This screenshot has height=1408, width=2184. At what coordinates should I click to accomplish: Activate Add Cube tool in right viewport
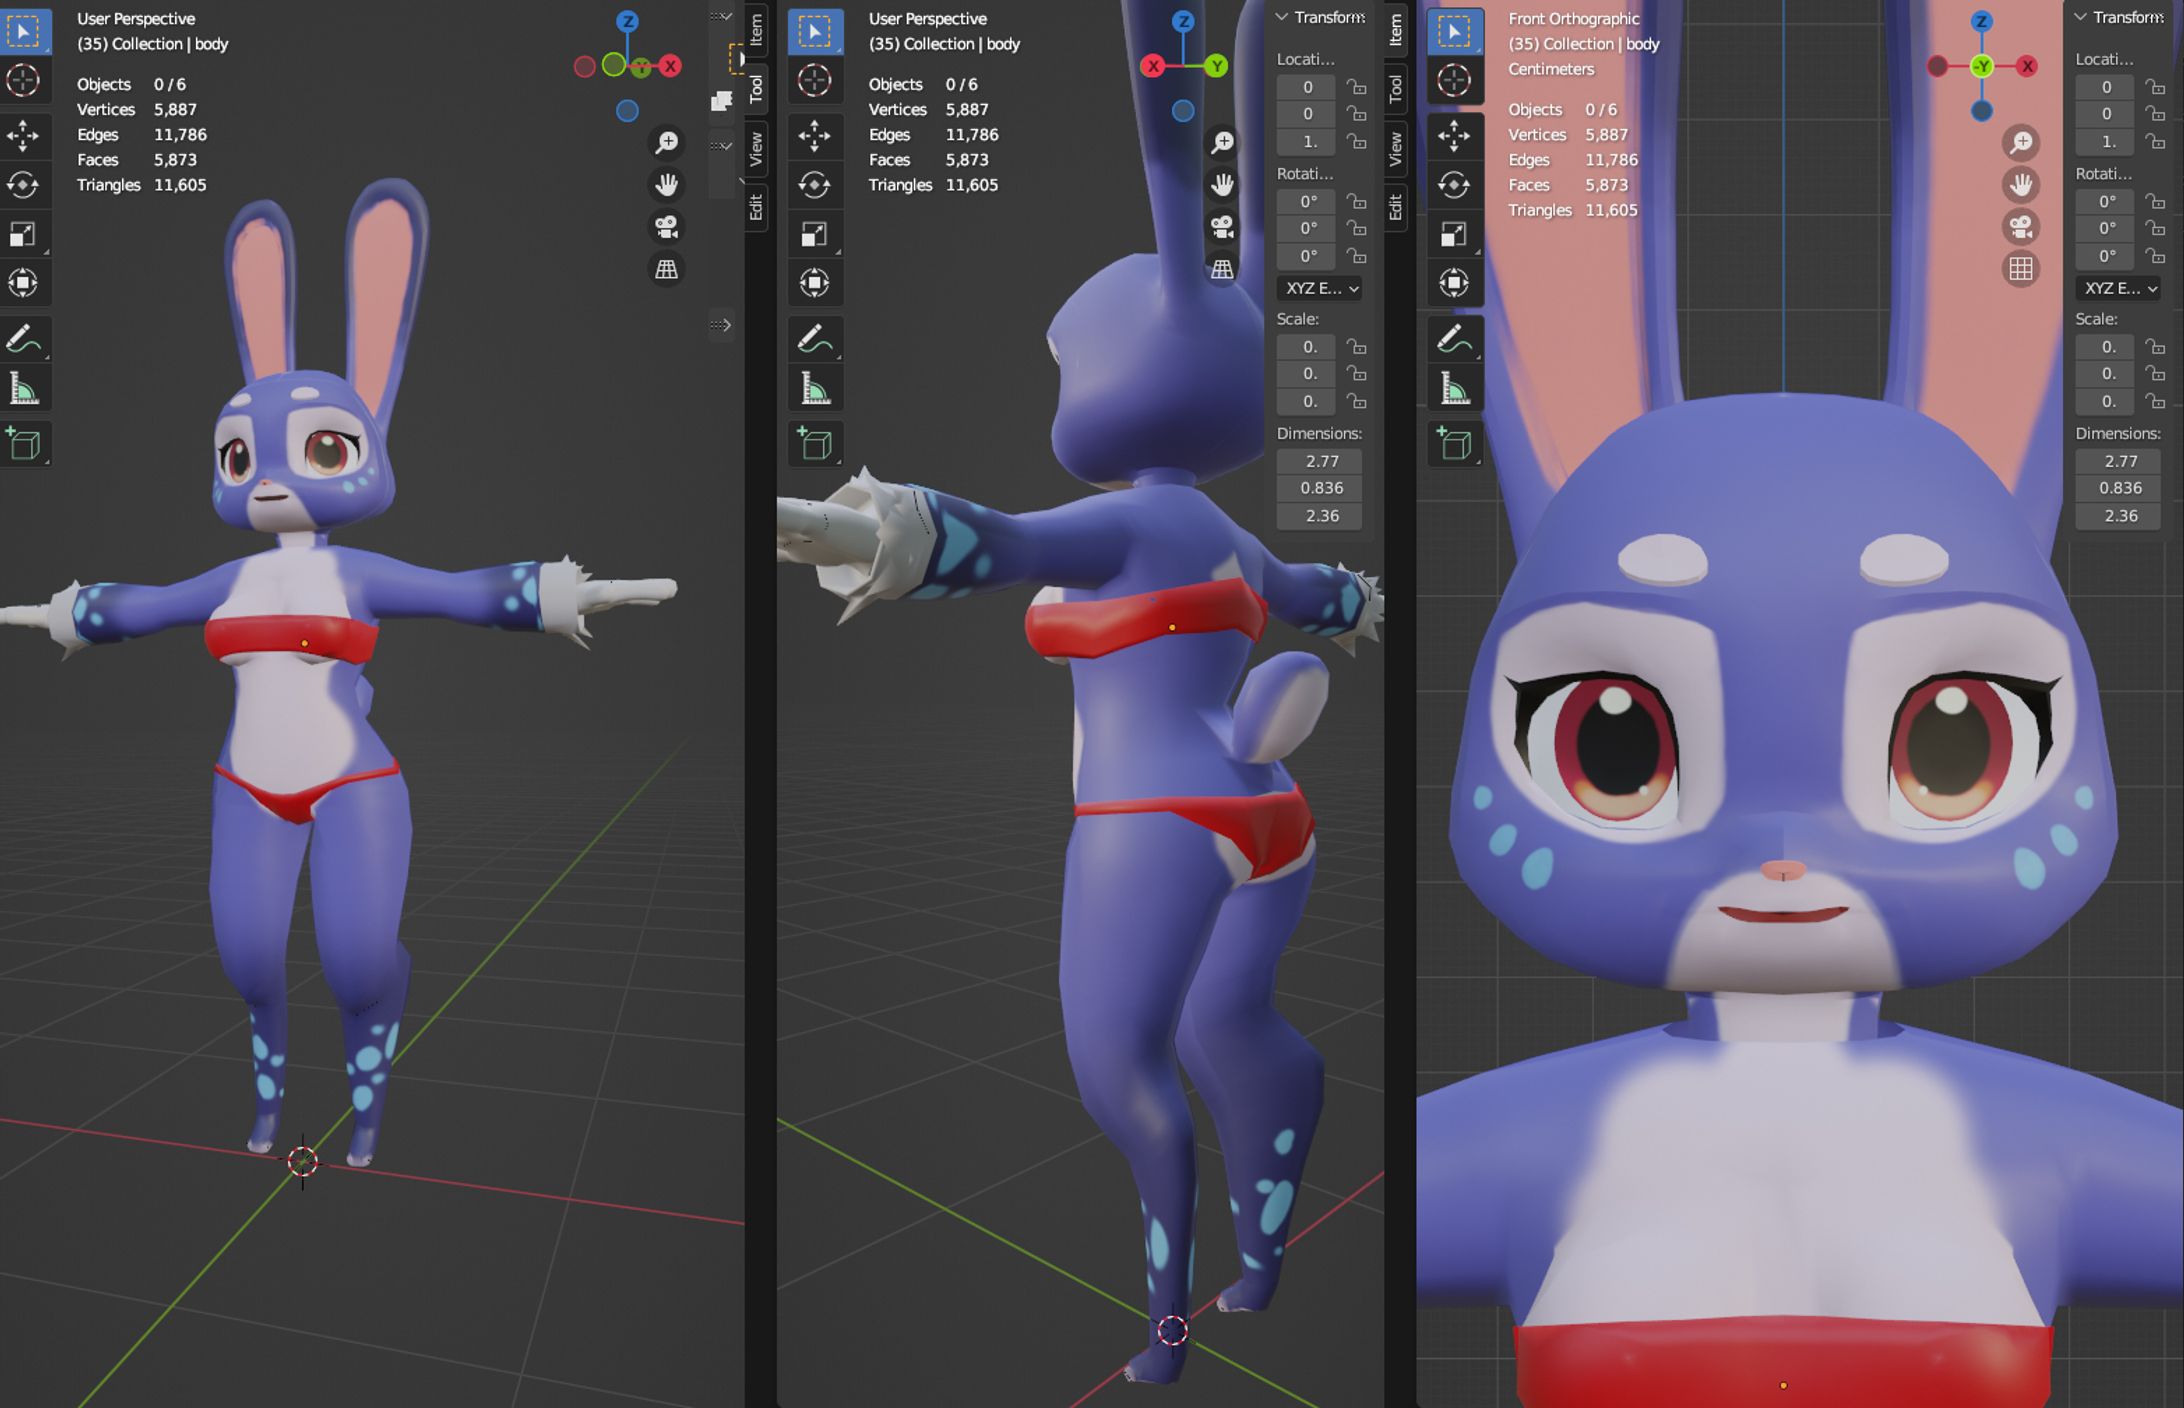click(1454, 444)
